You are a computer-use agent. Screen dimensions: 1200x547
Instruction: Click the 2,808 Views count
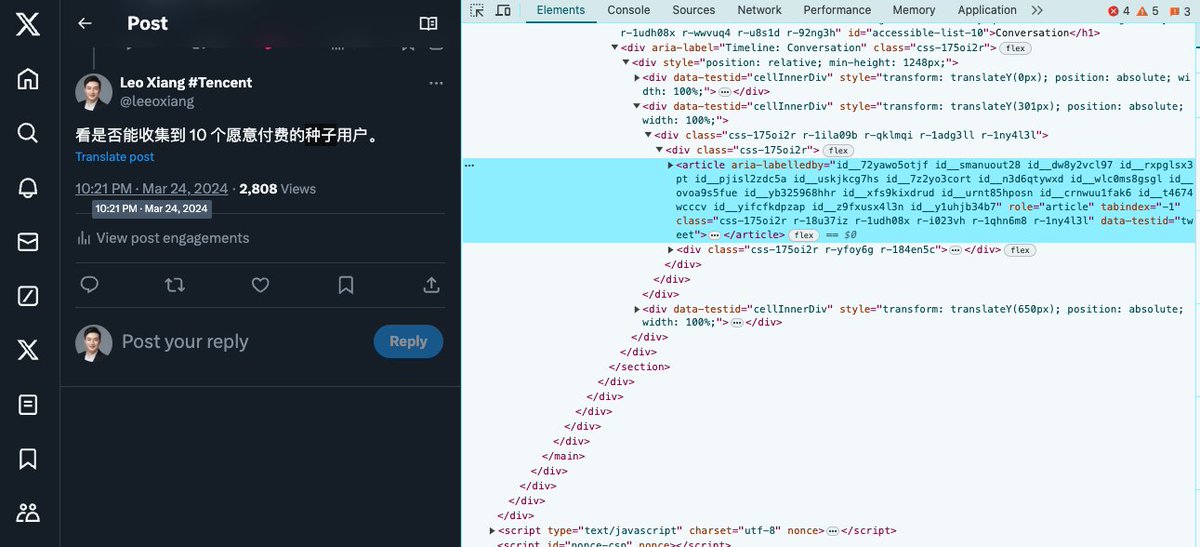[278, 188]
